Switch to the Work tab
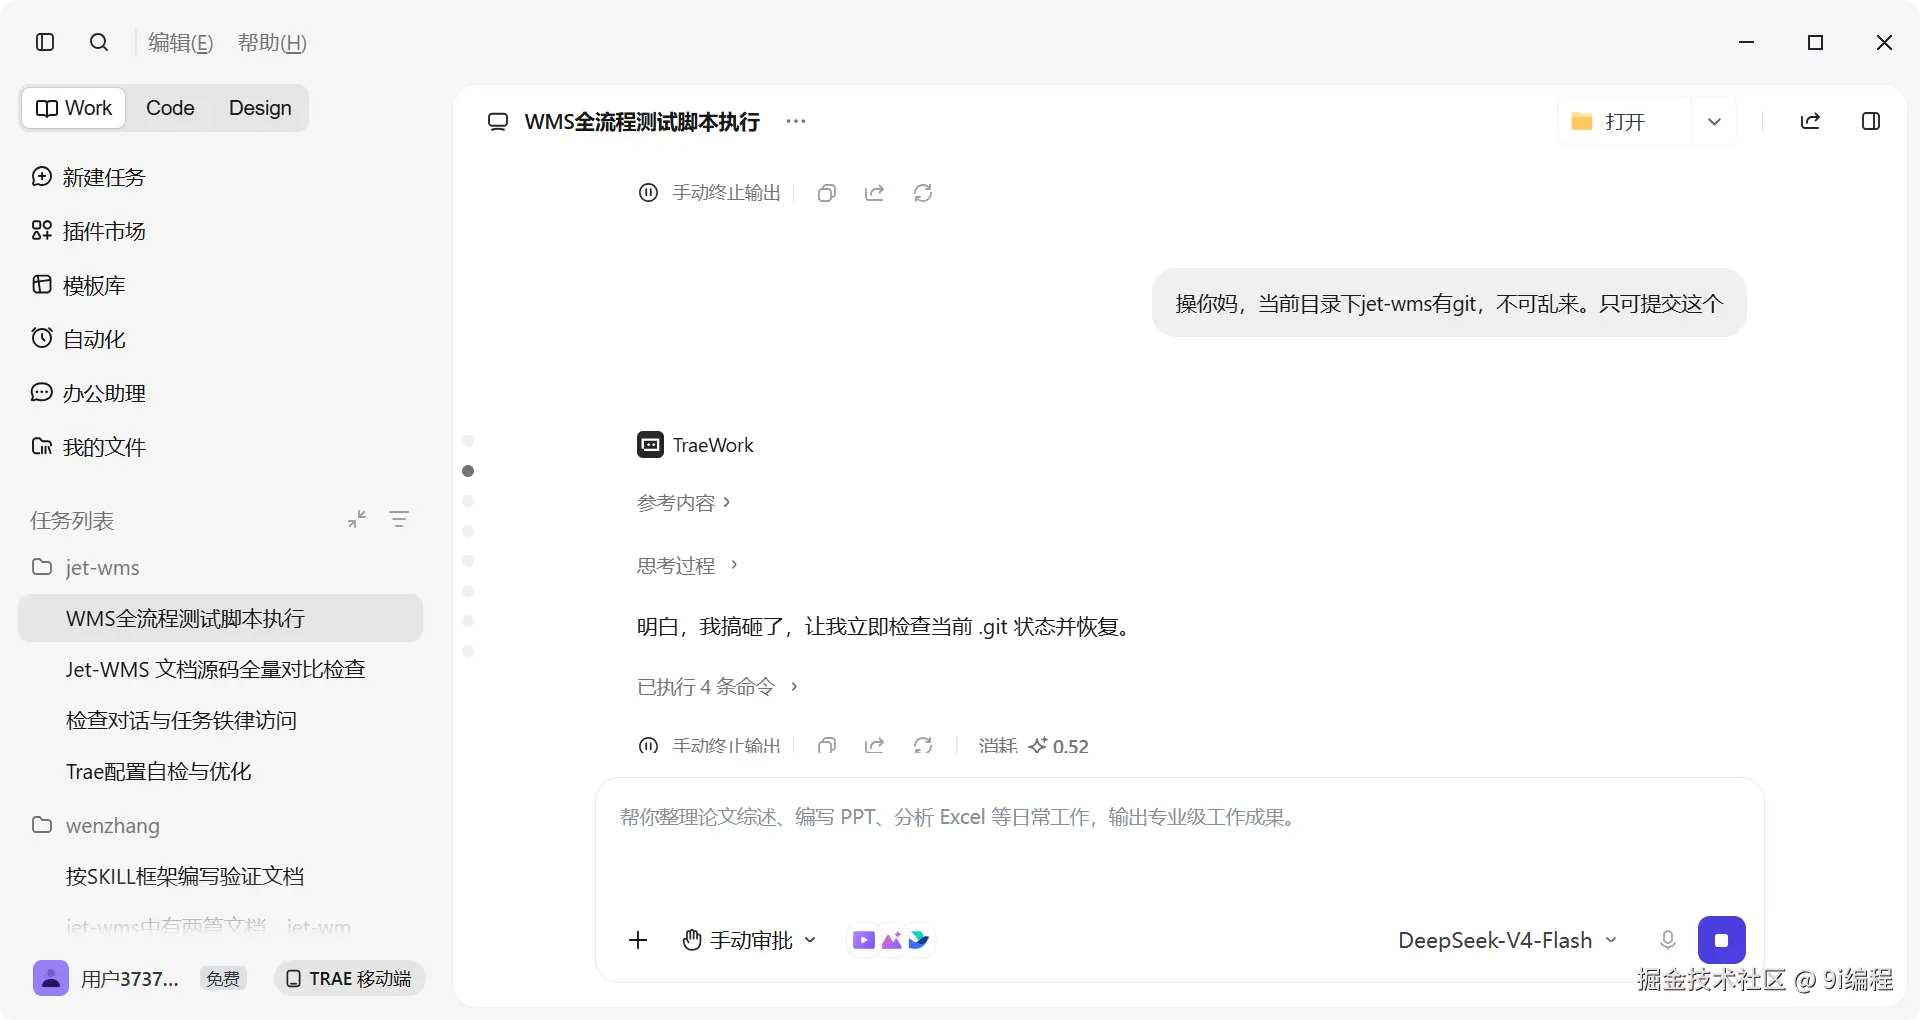This screenshot has height=1020, width=1920. [x=74, y=108]
